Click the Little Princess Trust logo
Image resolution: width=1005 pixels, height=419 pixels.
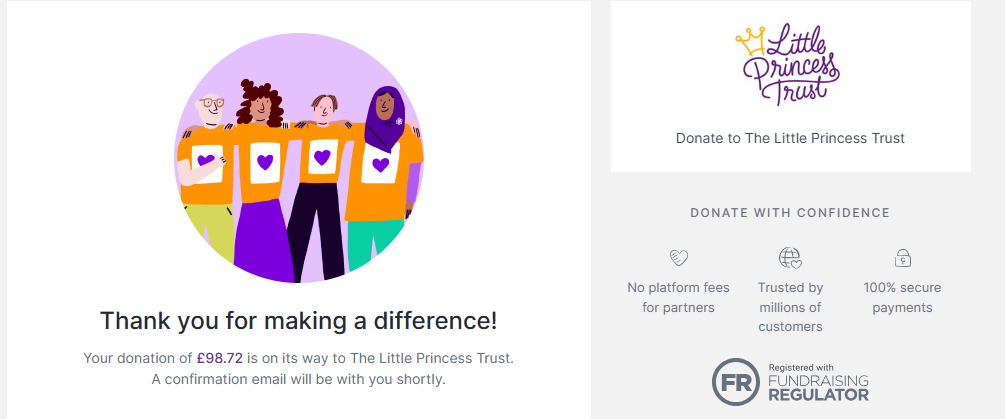pyautogui.click(x=788, y=65)
